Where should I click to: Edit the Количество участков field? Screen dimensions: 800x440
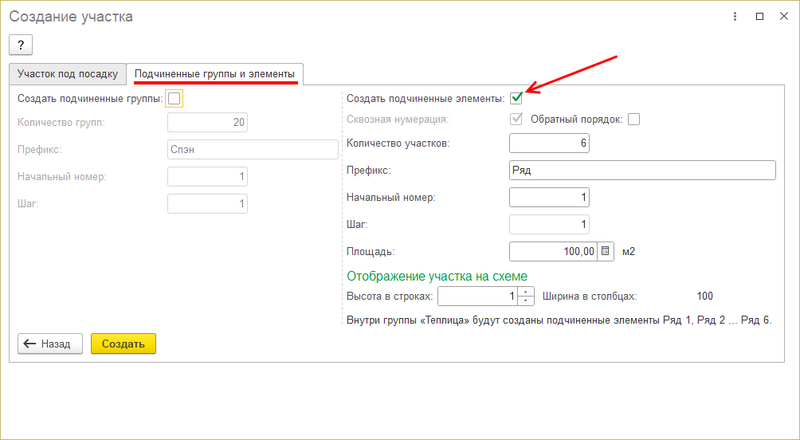click(x=549, y=143)
